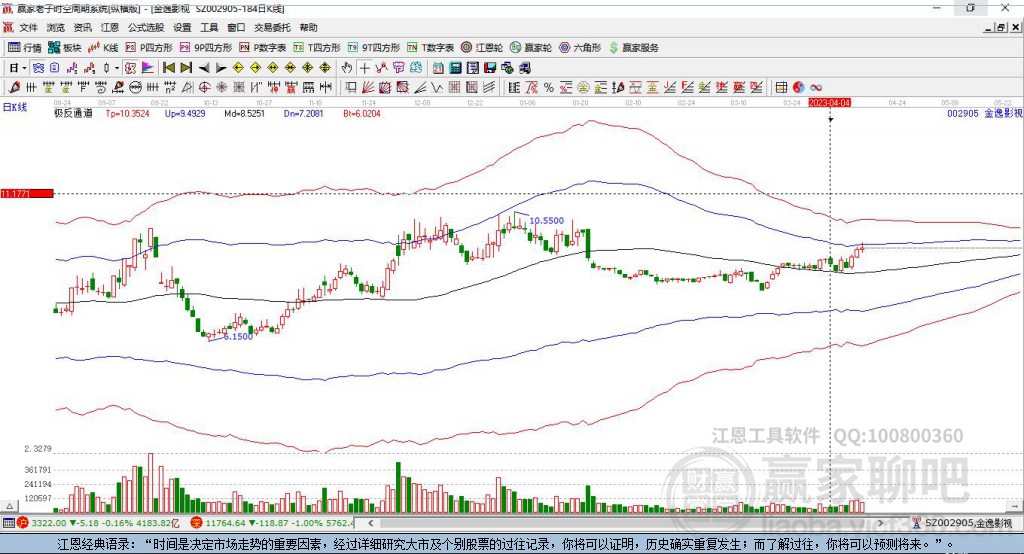This screenshot has width=1024, height=554.
Task: Click the 极反通道 indicator name
Action: click(x=73, y=113)
